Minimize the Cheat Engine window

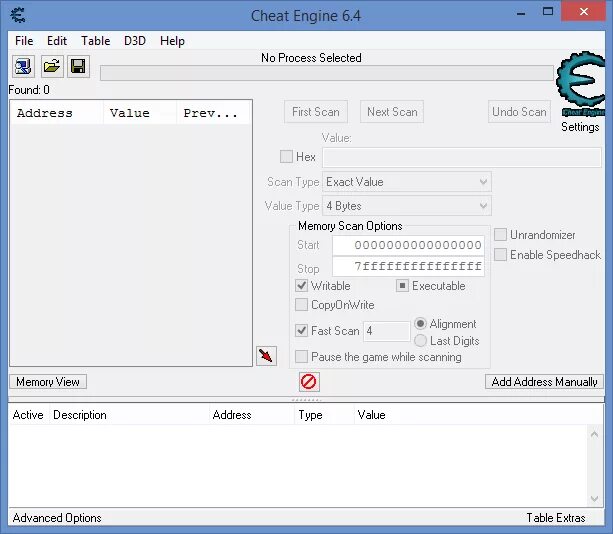tap(521, 13)
